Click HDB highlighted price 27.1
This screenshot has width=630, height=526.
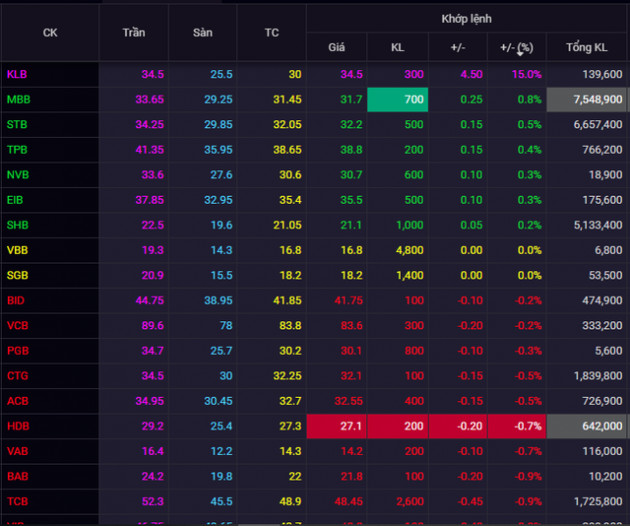coord(337,426)
